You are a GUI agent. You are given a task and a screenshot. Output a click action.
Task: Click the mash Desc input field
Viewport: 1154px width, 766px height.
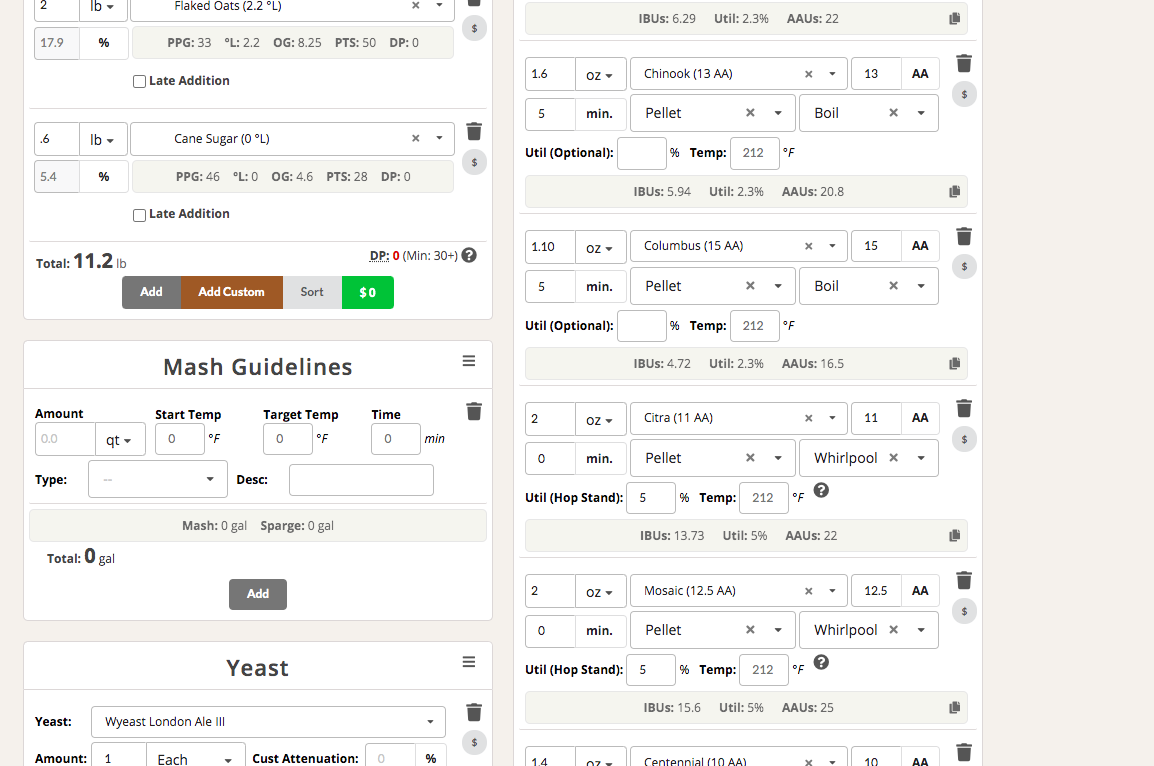point(361,480)
